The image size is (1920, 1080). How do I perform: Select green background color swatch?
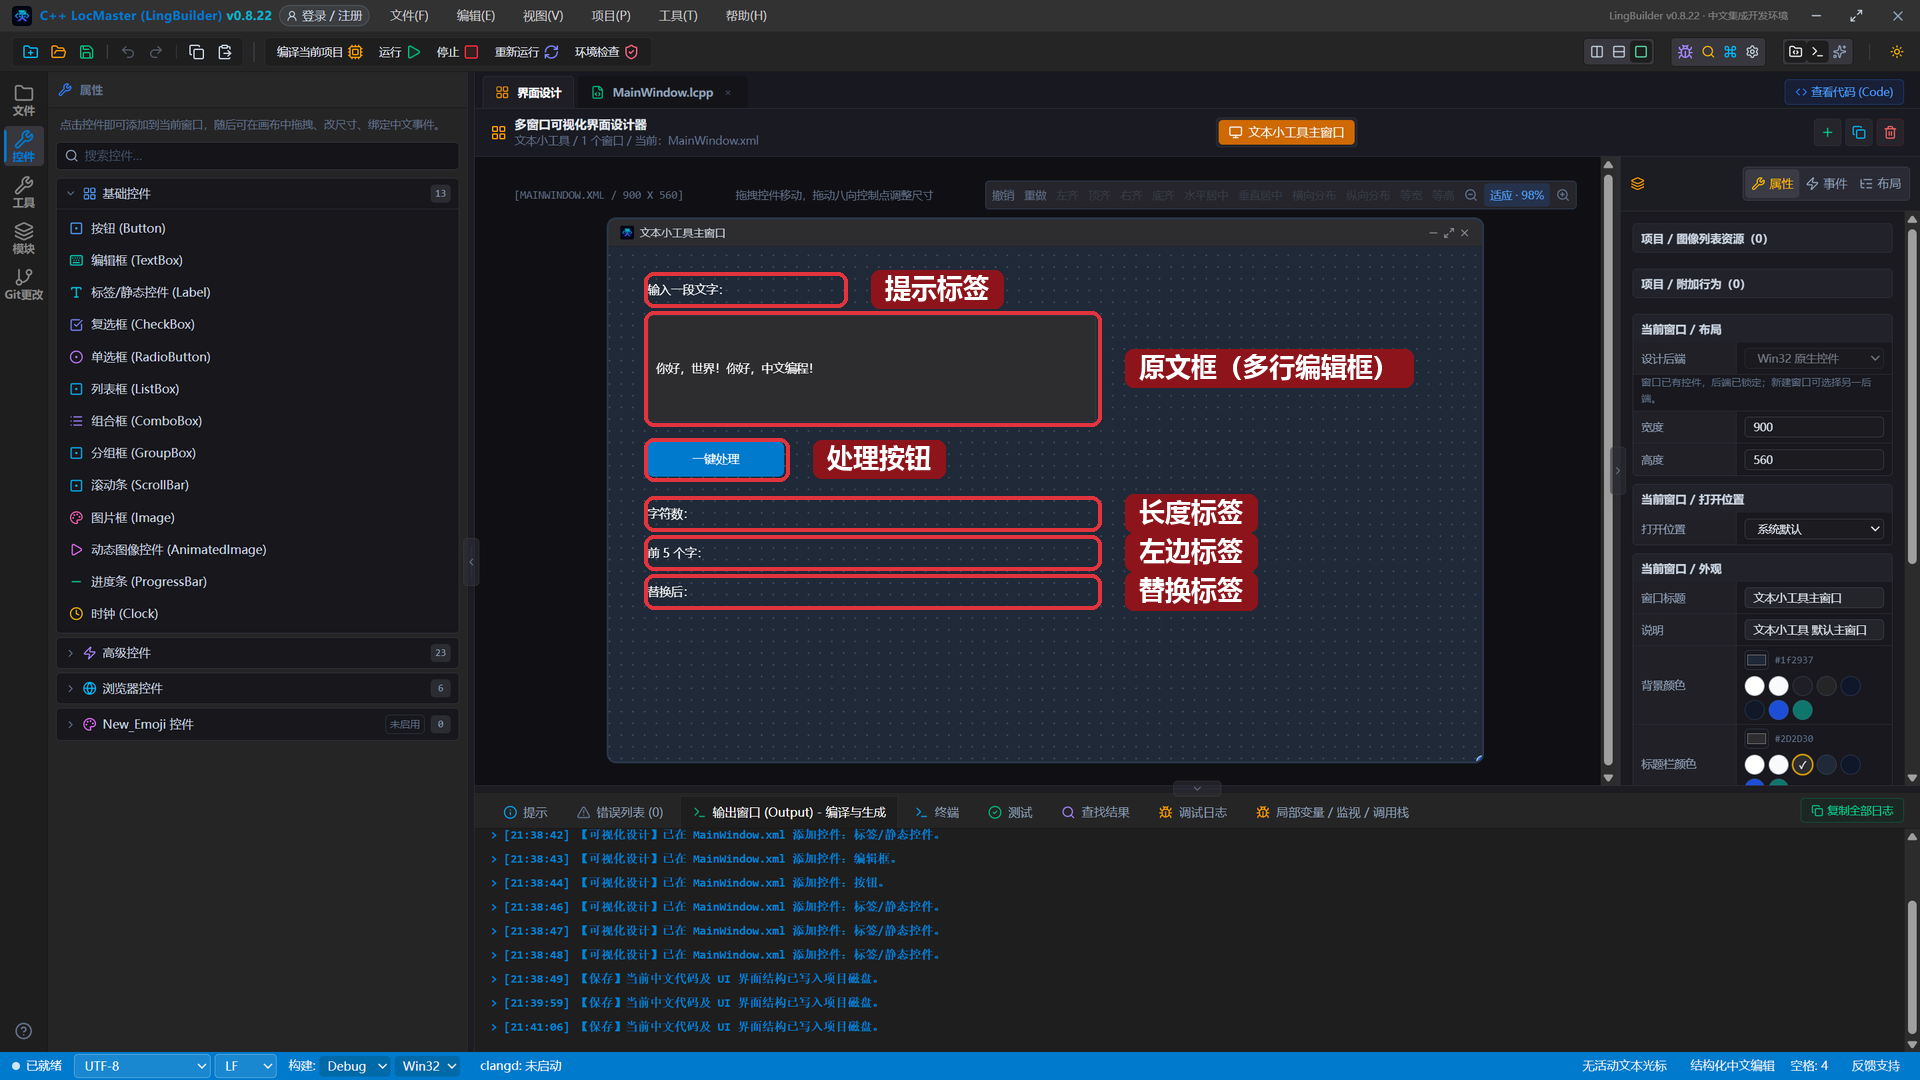pos(1803,710)
